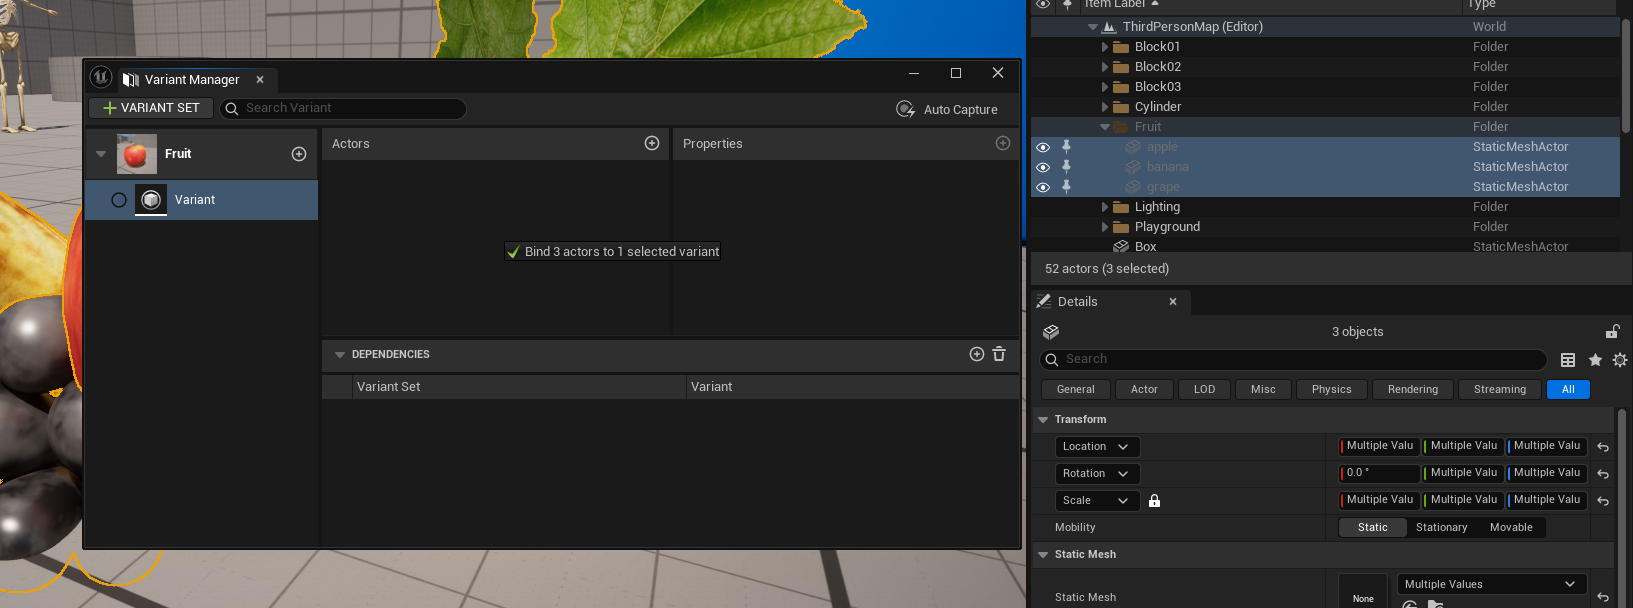Viewport: 1633px width, 608px height.
Task: Reset Static Mesh to default arrow
Action: [x=1603, y=597]
